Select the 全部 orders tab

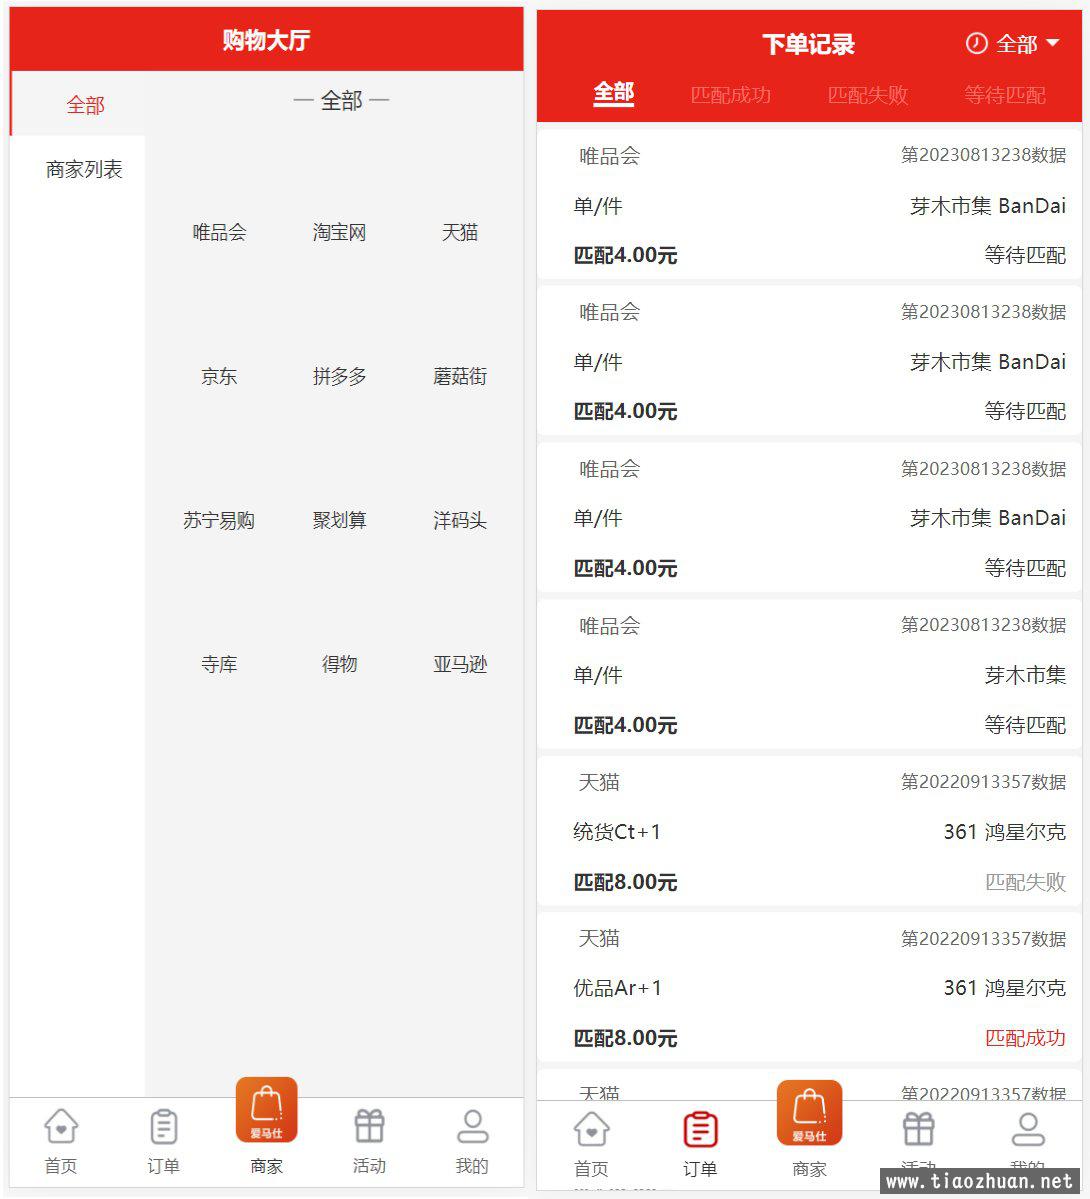(613, 93)
